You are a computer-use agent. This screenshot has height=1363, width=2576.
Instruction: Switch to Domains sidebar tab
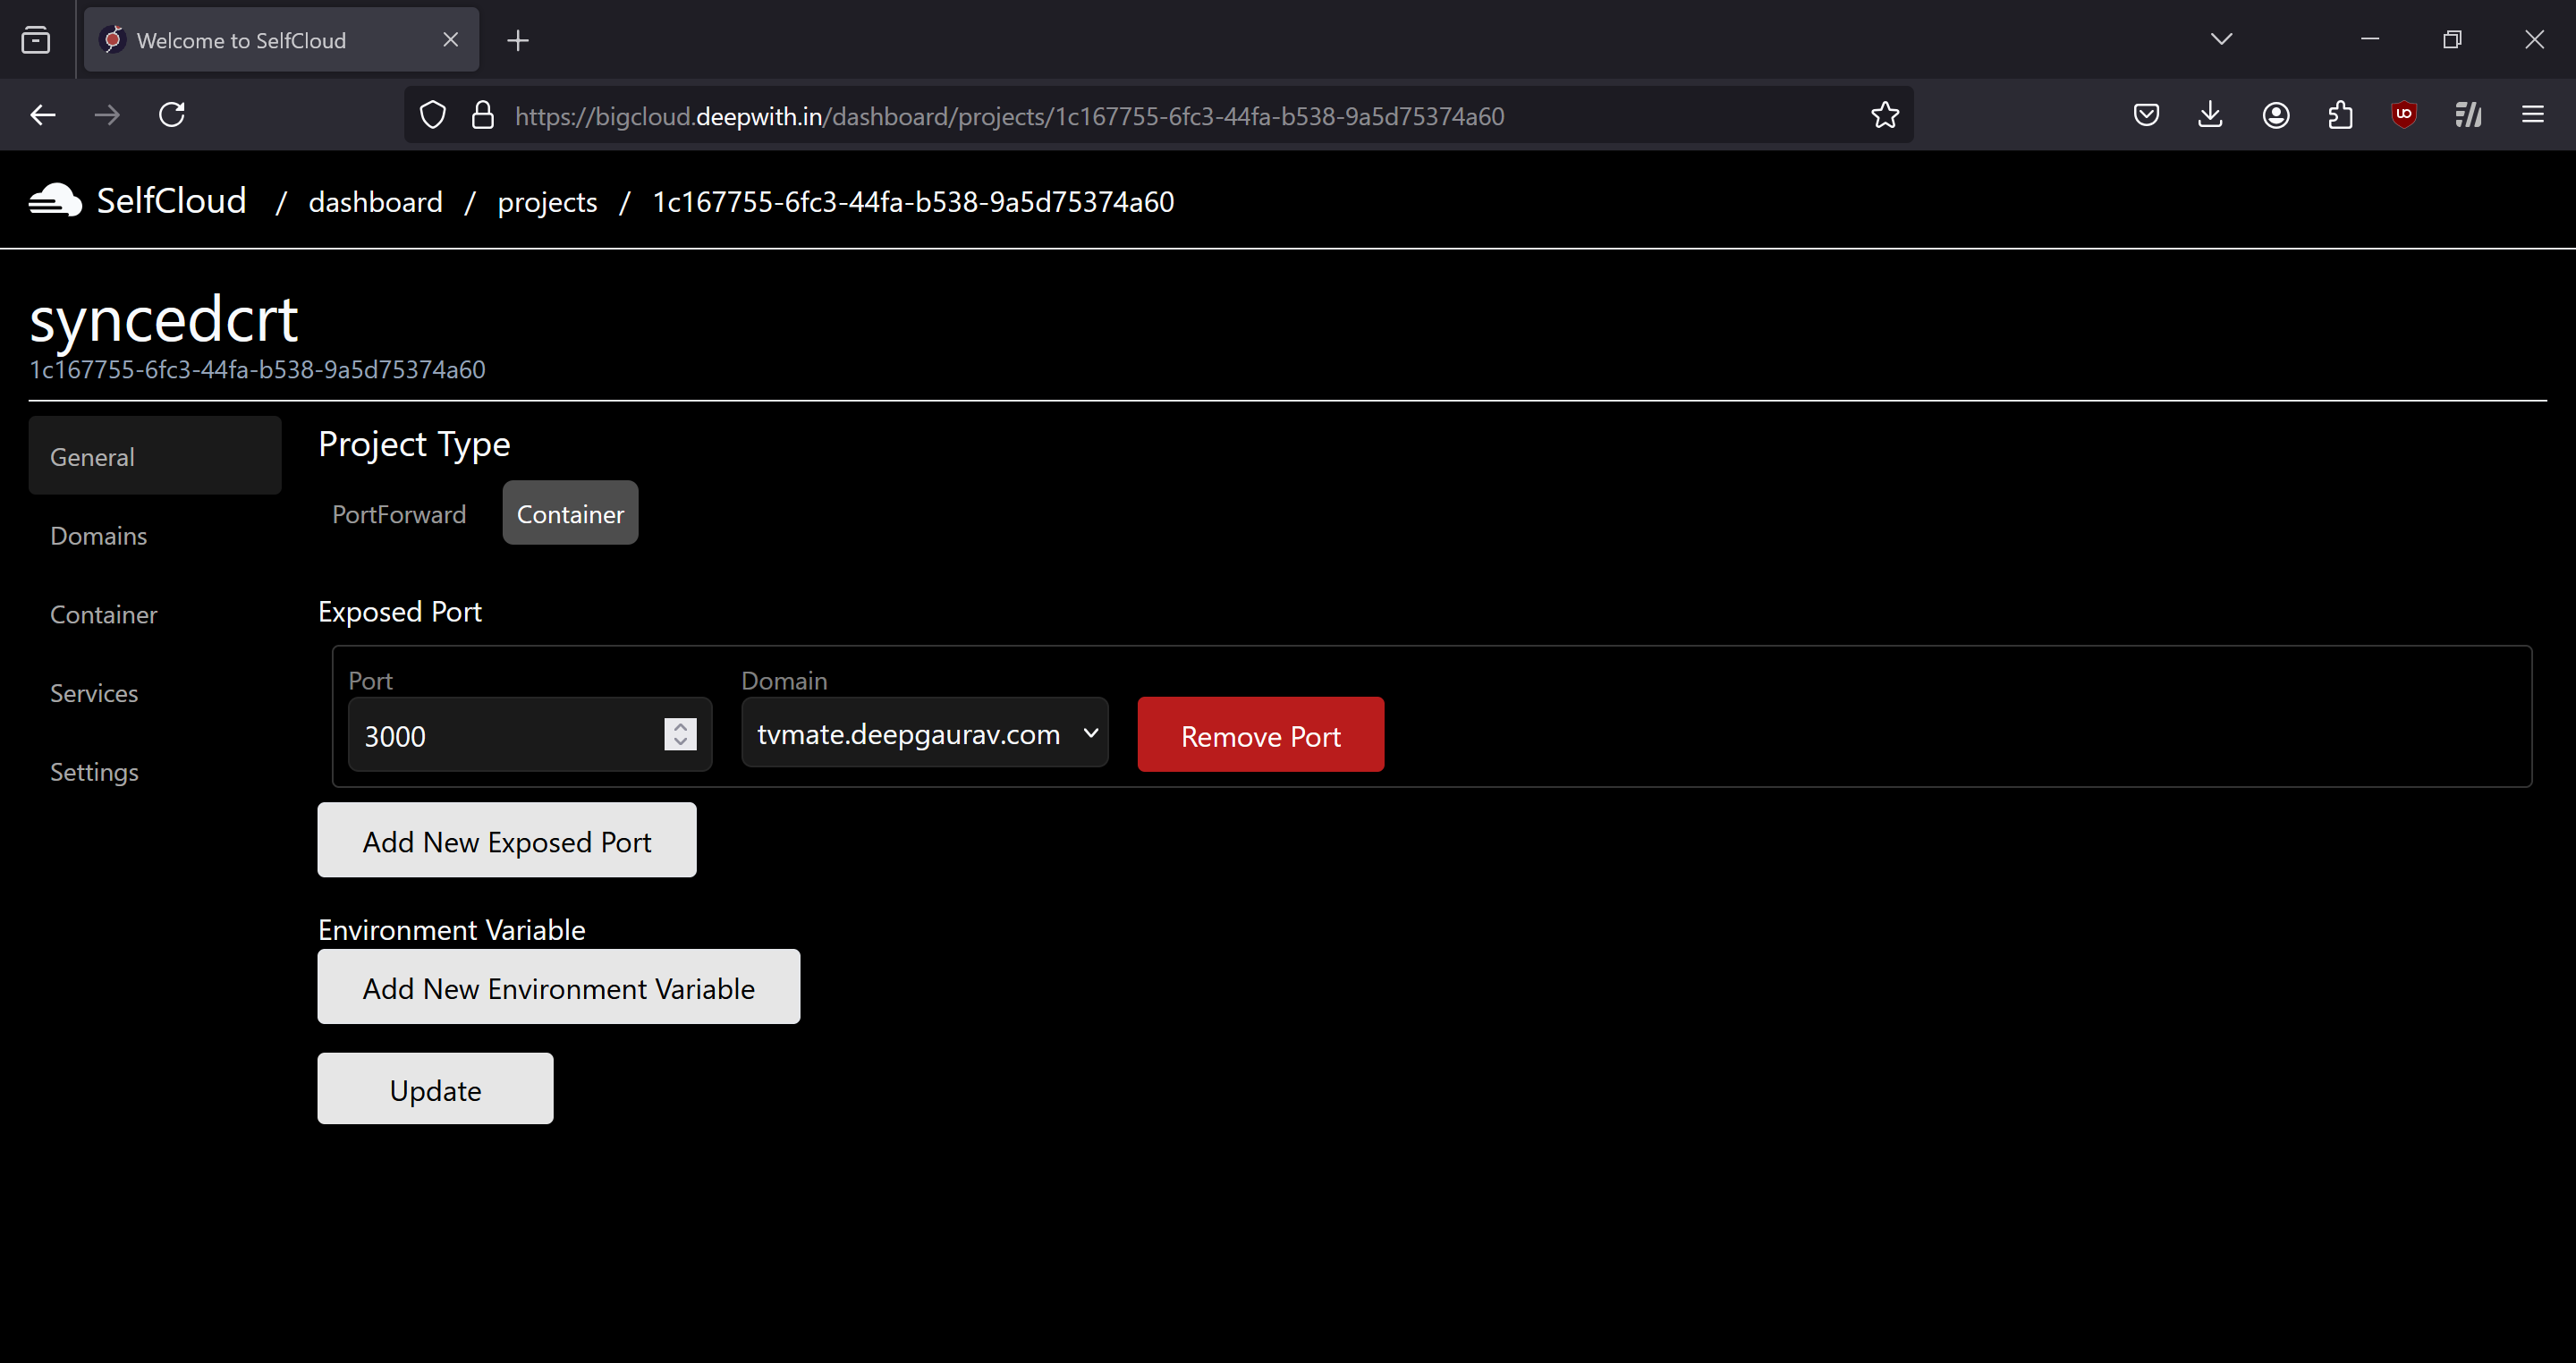click(99, 536)
